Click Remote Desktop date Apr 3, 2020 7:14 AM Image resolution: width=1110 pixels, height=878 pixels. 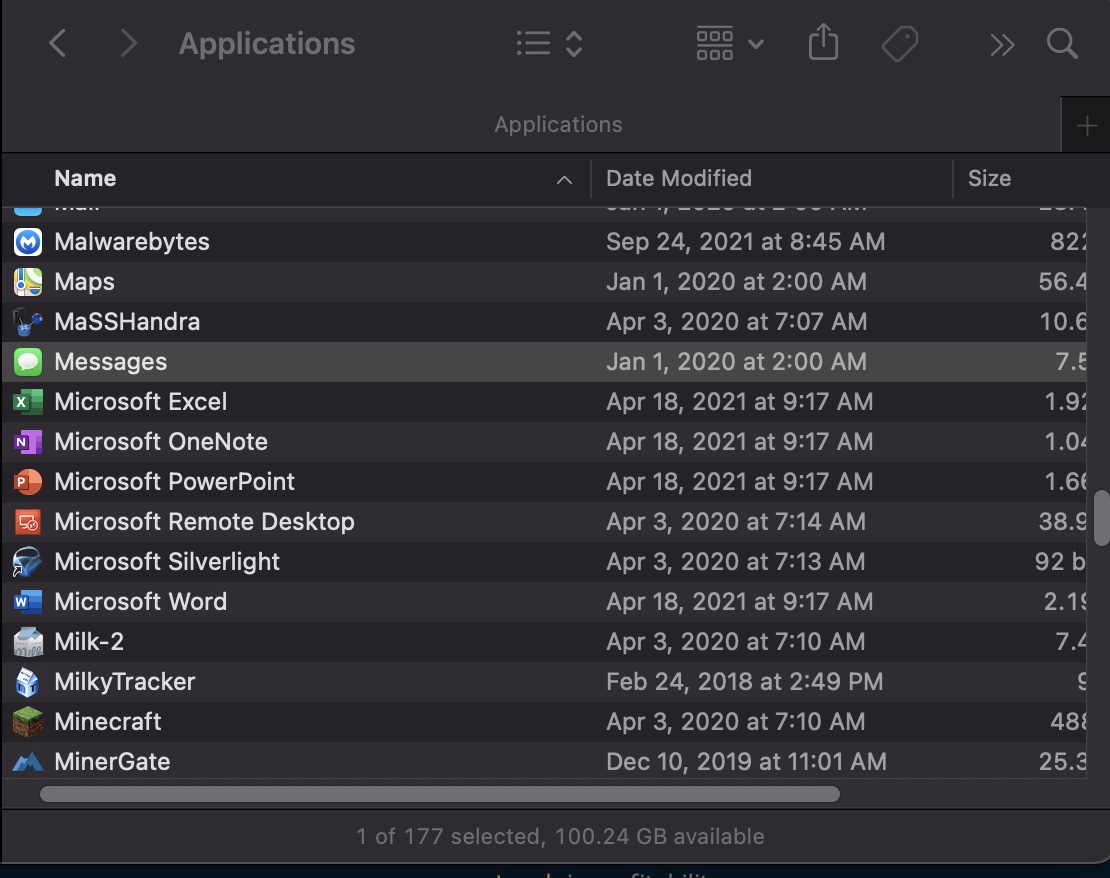click(x=736, y=522)
